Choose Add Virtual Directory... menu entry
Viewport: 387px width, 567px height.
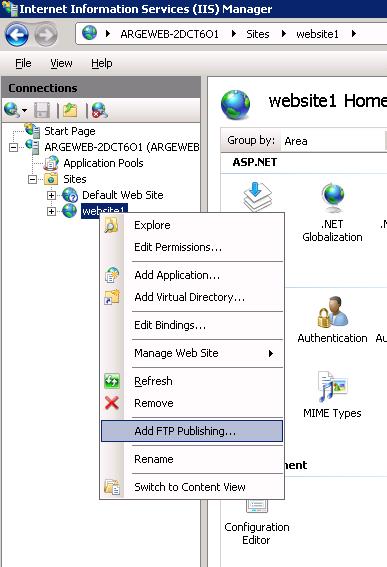coord(192,297)
